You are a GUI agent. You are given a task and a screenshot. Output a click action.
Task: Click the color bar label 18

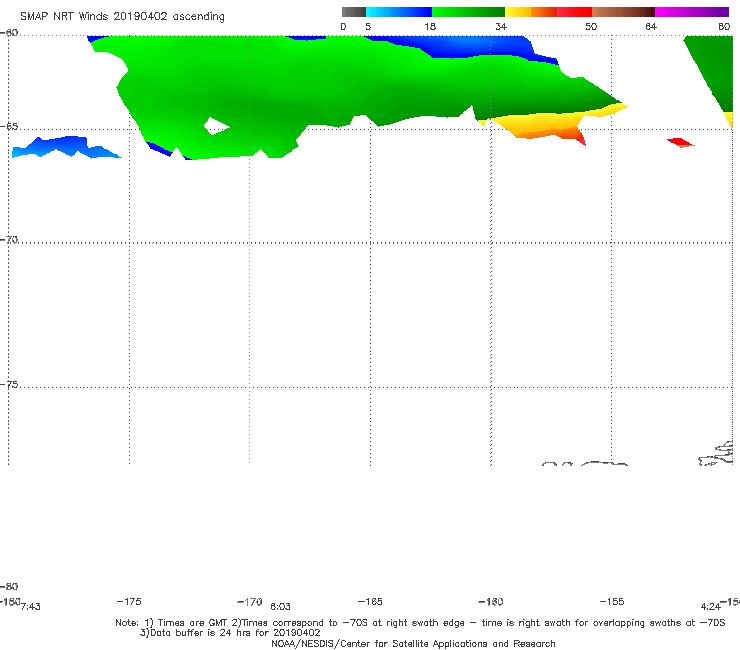(430, 27)
